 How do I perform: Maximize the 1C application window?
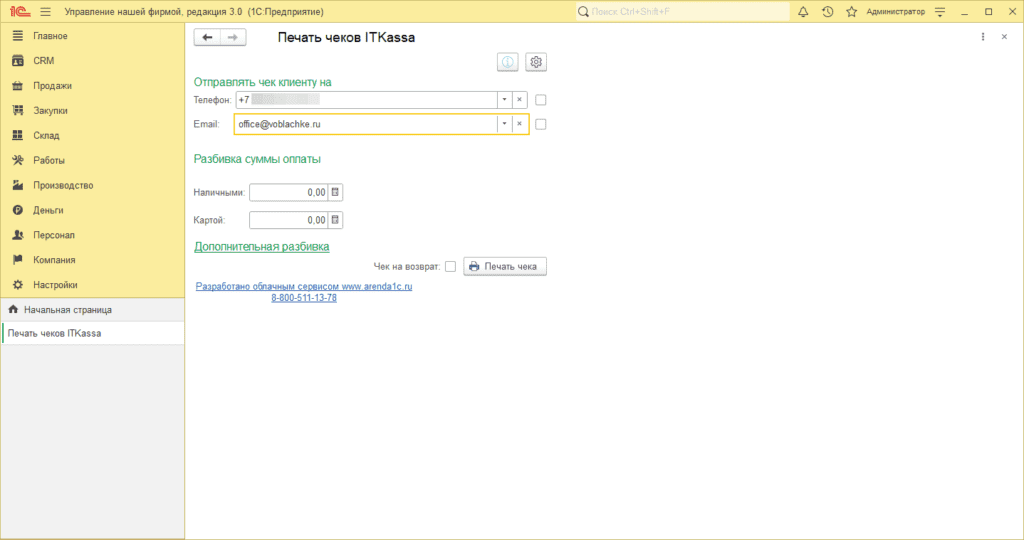point(989,12)
